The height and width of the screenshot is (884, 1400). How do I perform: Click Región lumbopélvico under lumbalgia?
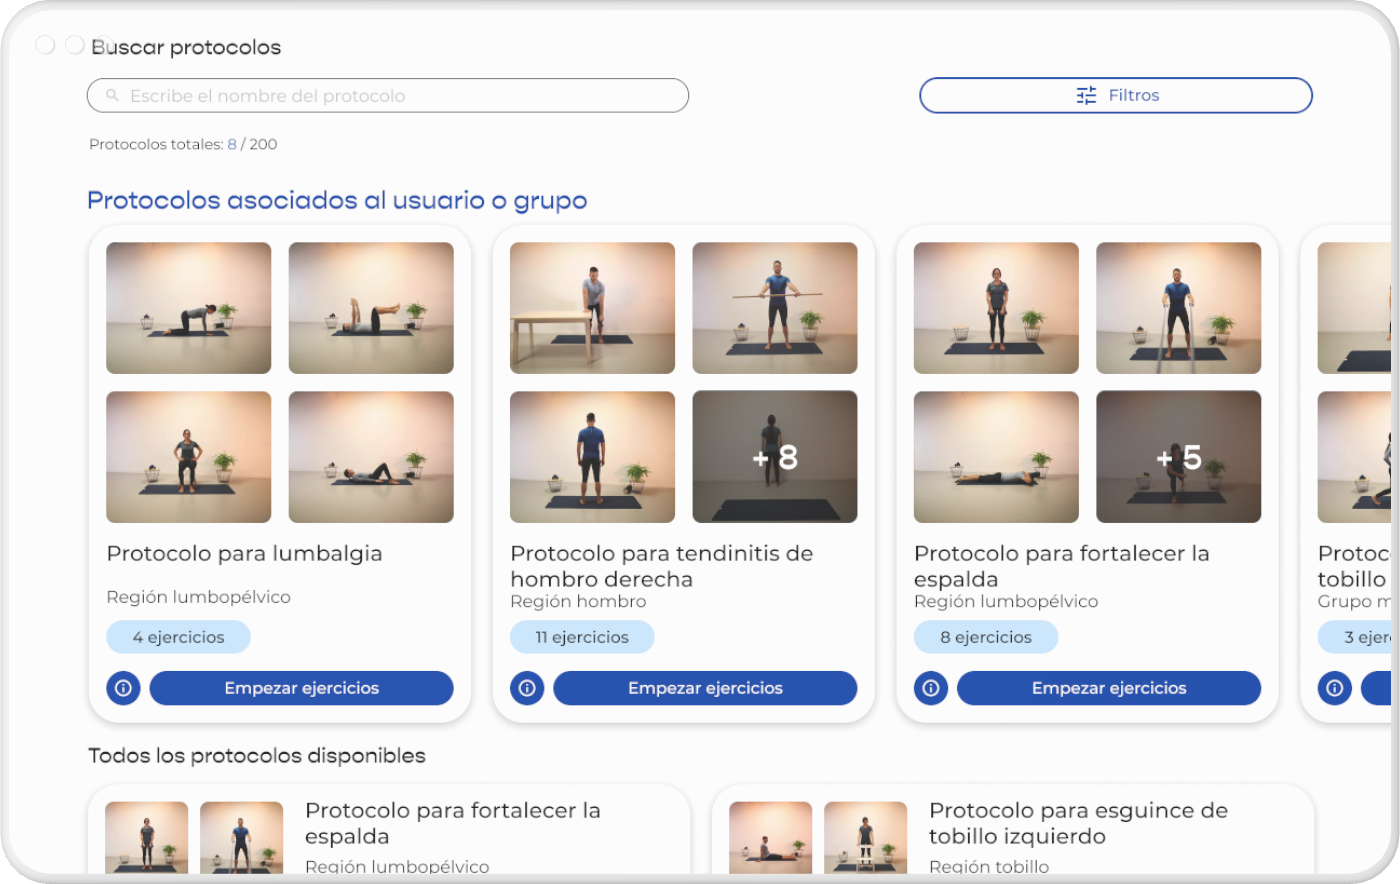pyautogui.click(x=199, y=597)
